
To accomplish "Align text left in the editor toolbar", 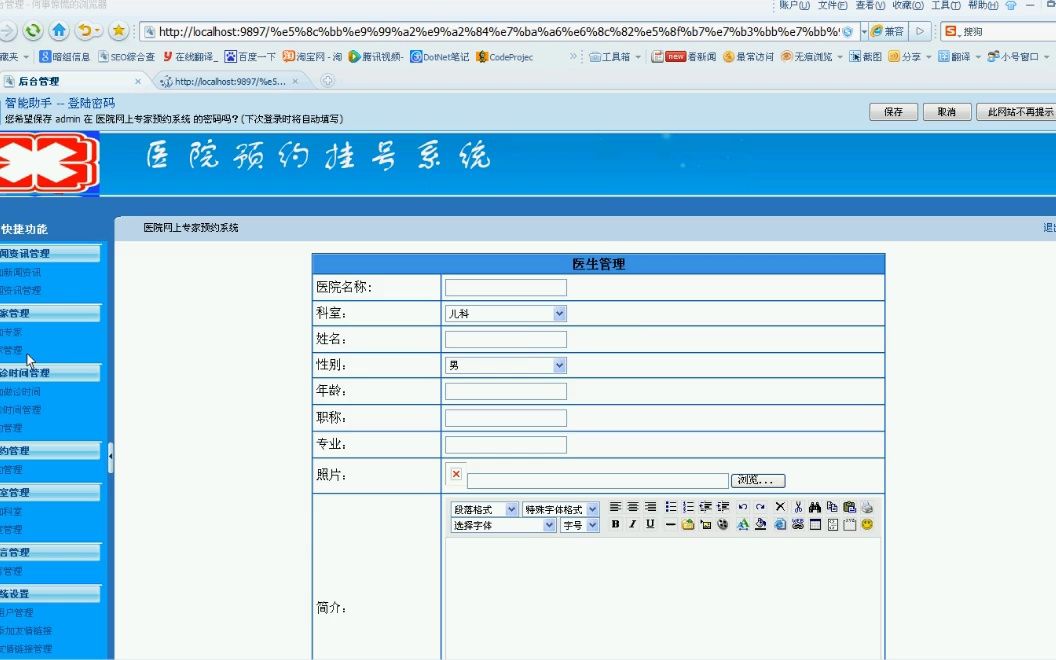I will click(x=615, y=507).
